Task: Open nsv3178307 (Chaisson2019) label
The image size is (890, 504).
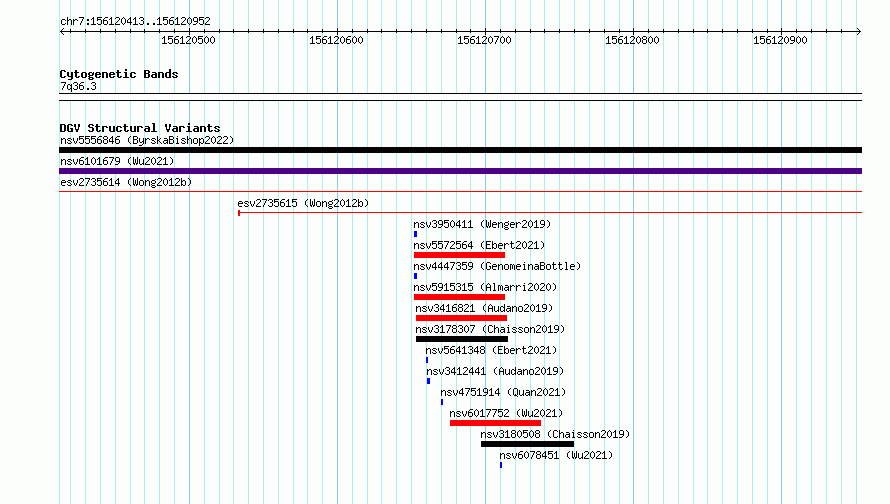Action: point(490,329)
